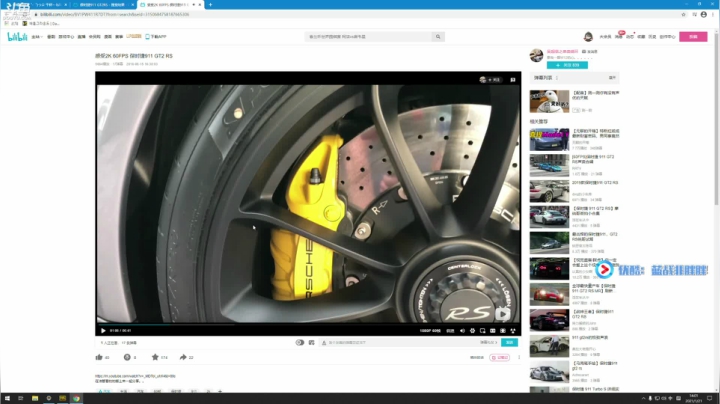Screen dimensions: 720x404
Task: Expand the 主站 dropdown in header
Action: pos(37,37)
